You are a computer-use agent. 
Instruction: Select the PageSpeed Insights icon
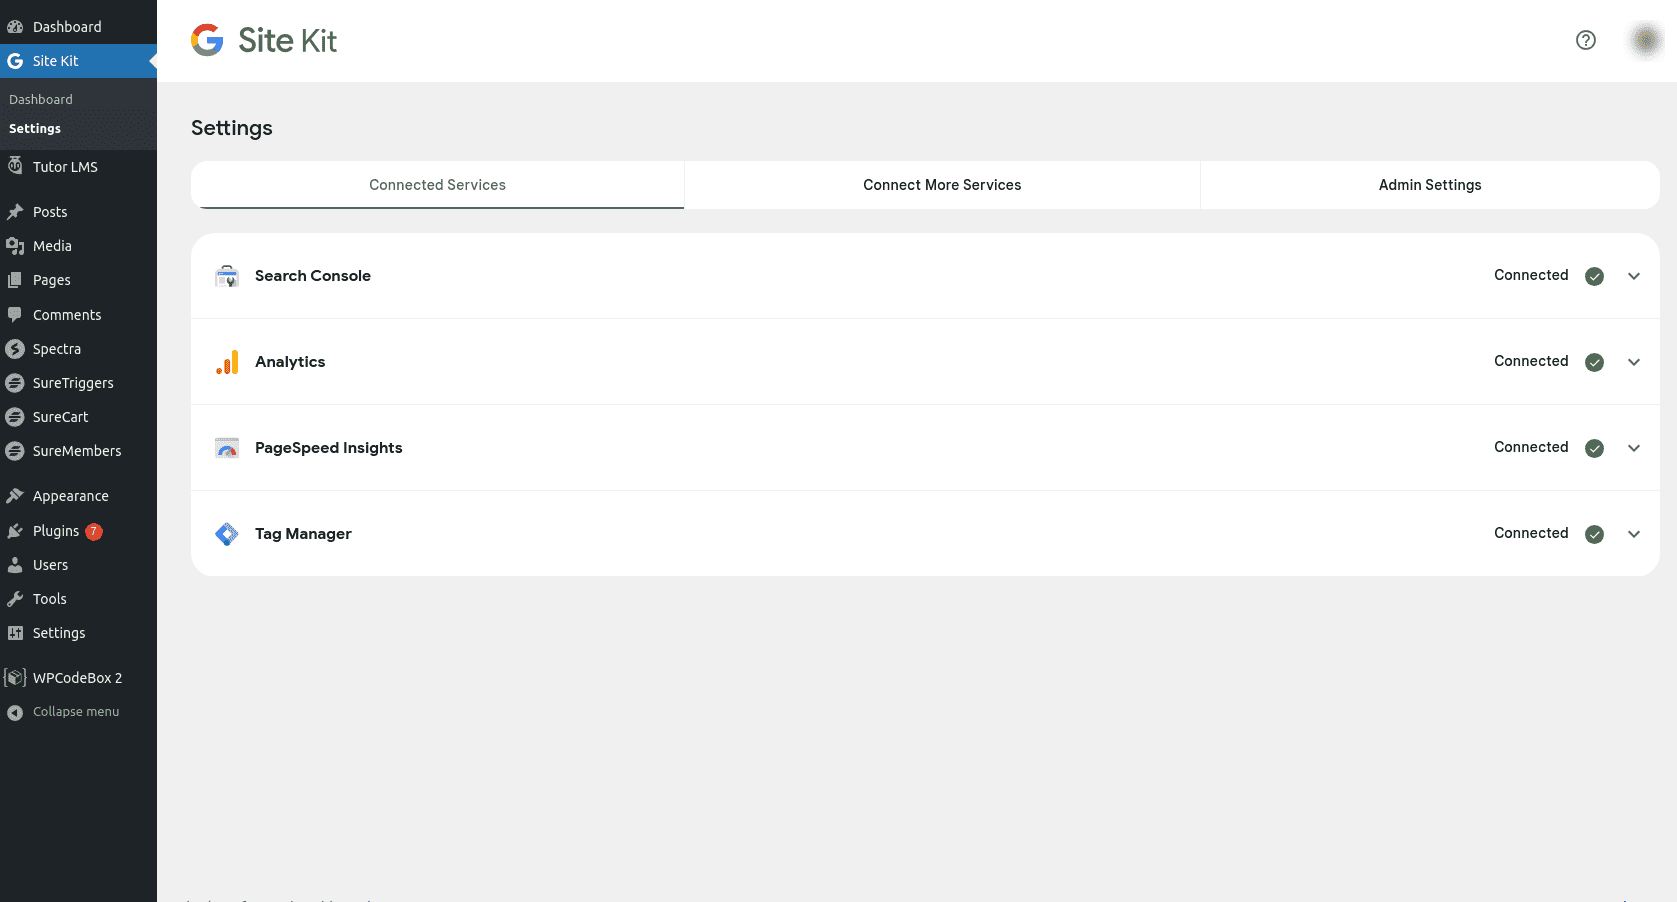coord(227,448)
